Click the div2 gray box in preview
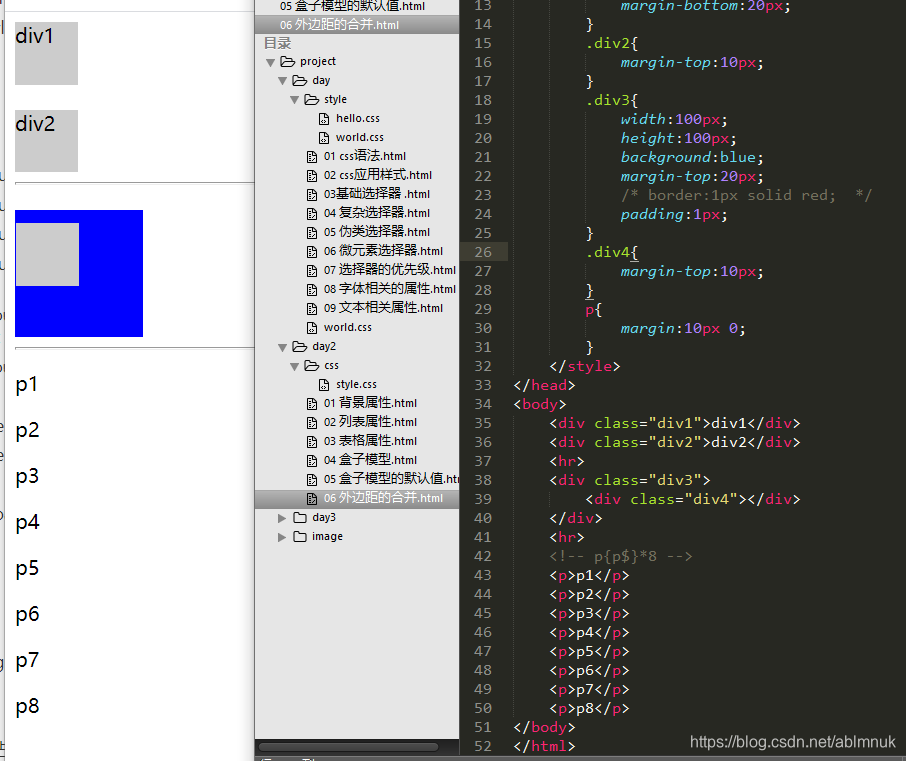This screenshot has width=906, height=761. click(x=46, y=140)
